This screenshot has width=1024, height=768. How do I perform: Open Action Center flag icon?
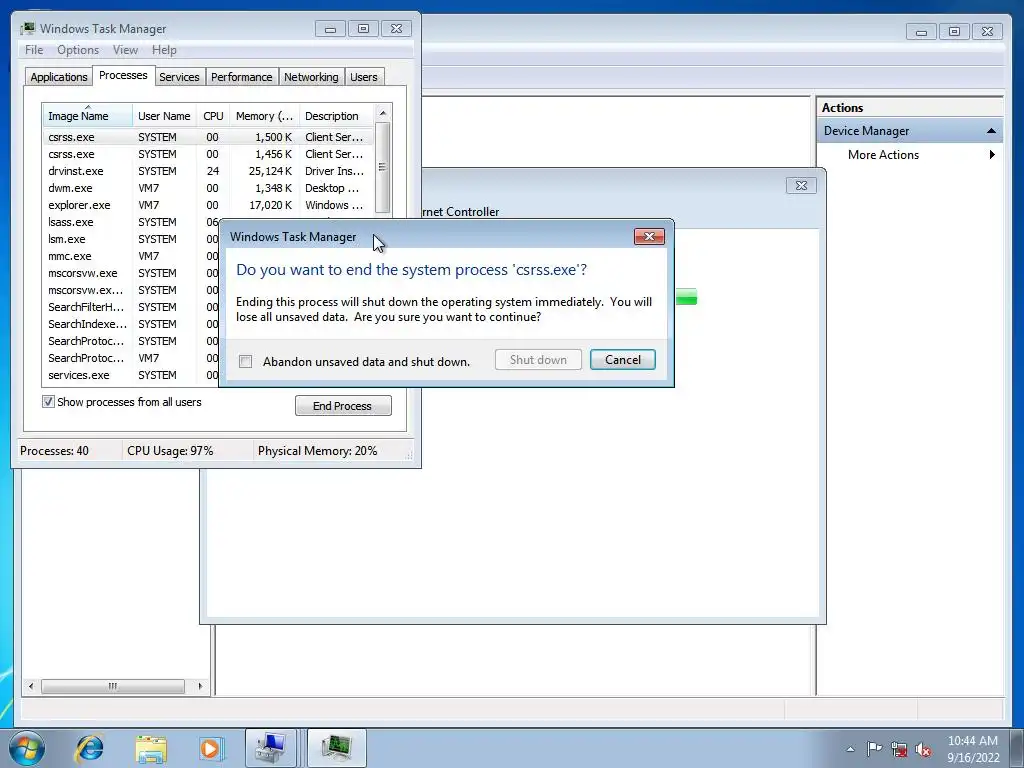click(874, 748)
